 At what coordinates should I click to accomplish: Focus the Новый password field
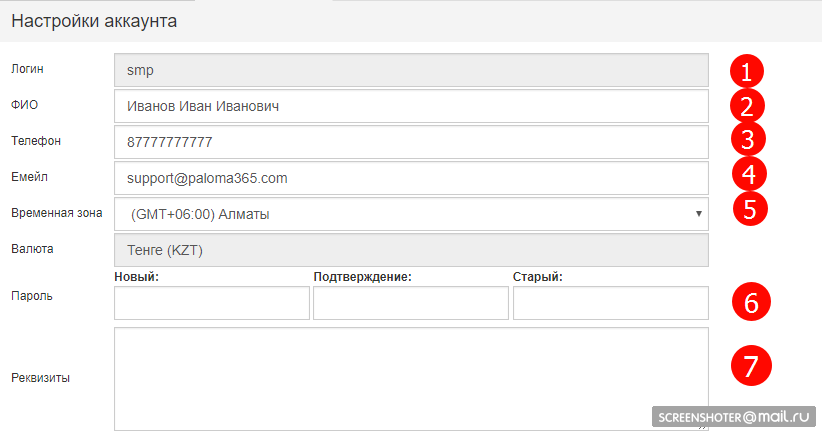pyautogui.click(x=212, y=303)
